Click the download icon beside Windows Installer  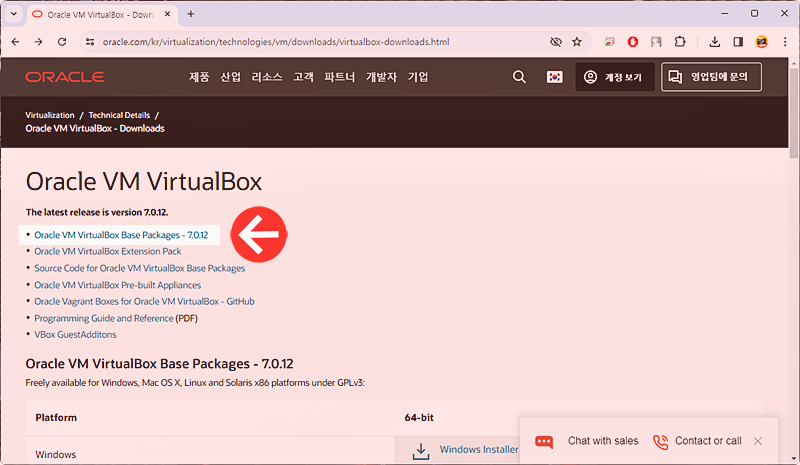coord(421,451)
